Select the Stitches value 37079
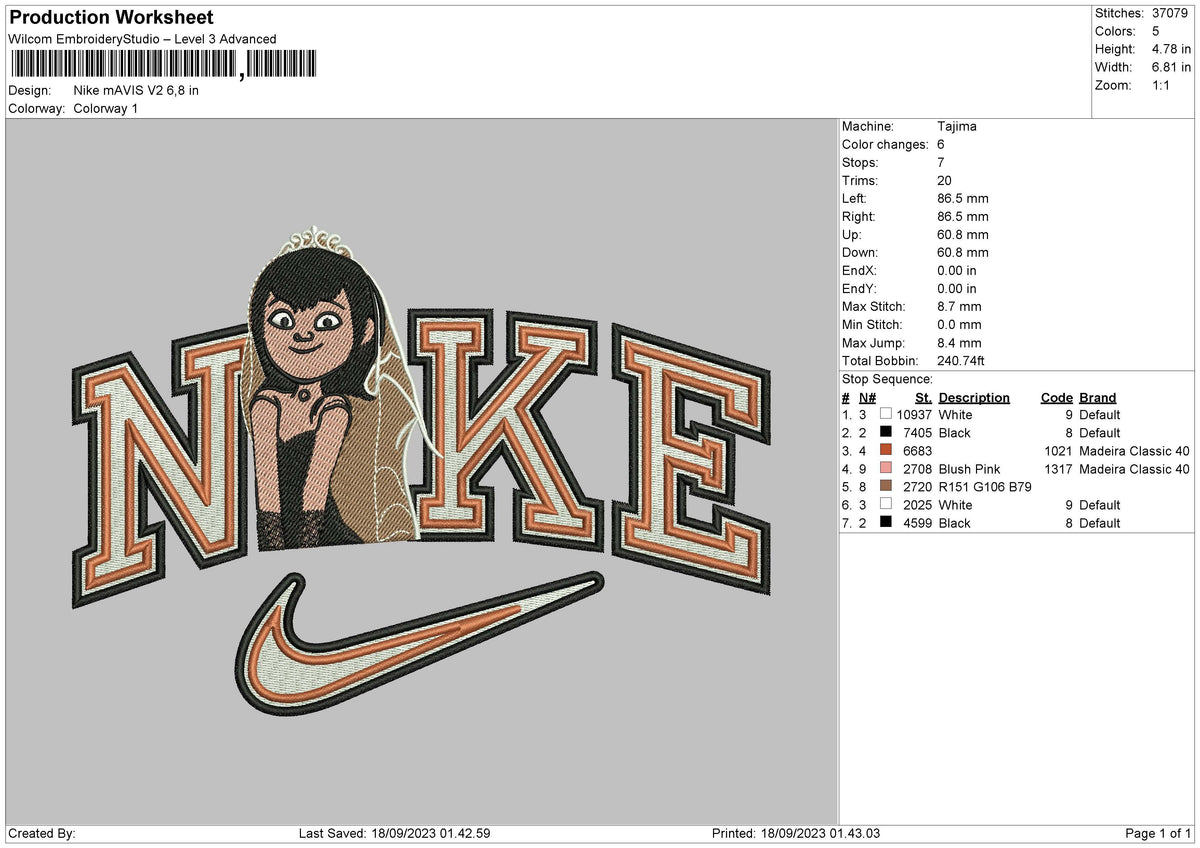 (x=1171, y=13)
